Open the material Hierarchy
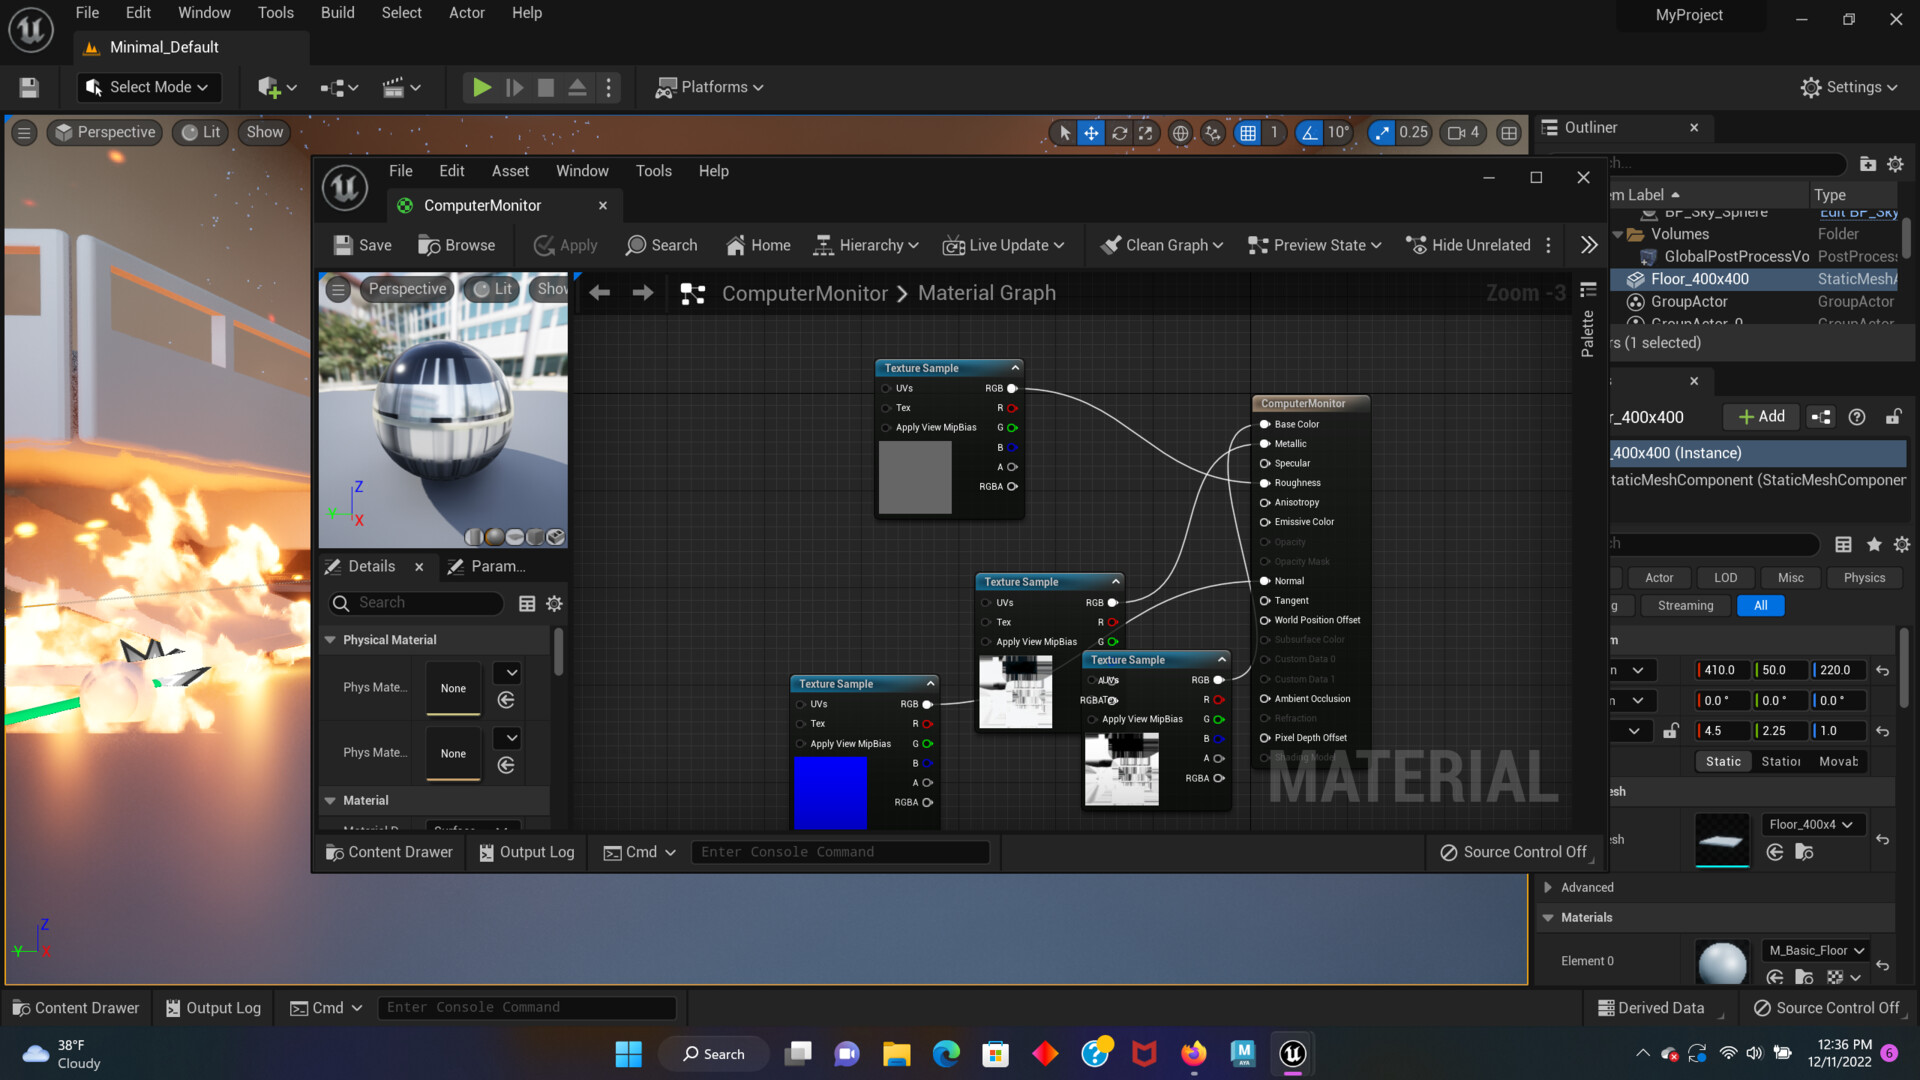The image size is (1920, 1080). [865, 245]
